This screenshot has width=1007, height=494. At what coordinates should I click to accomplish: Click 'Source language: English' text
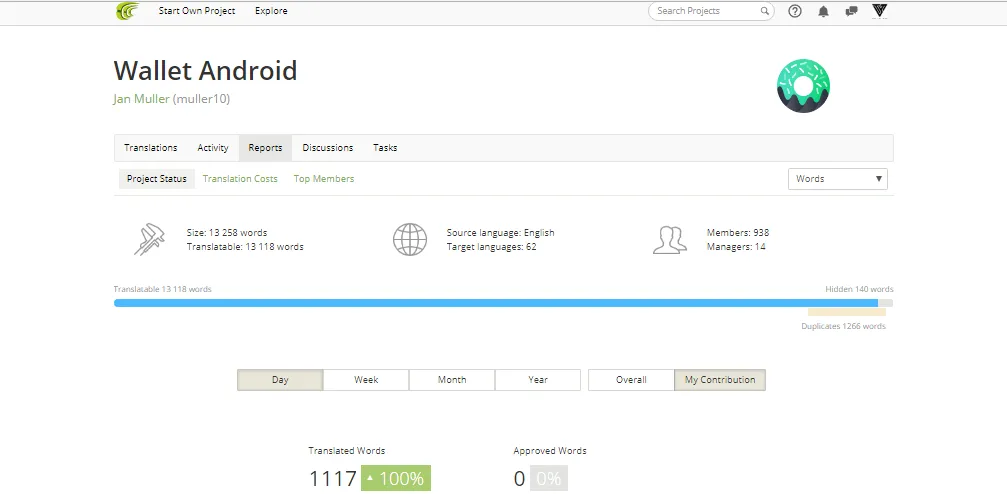pos(500,233)
